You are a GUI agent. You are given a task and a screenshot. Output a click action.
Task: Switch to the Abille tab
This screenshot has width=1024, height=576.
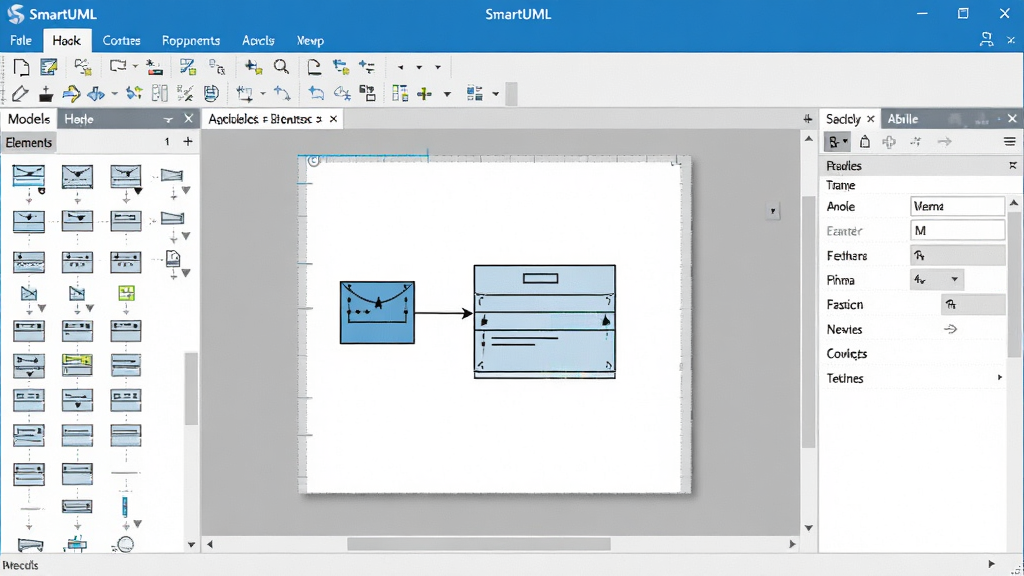903,119
